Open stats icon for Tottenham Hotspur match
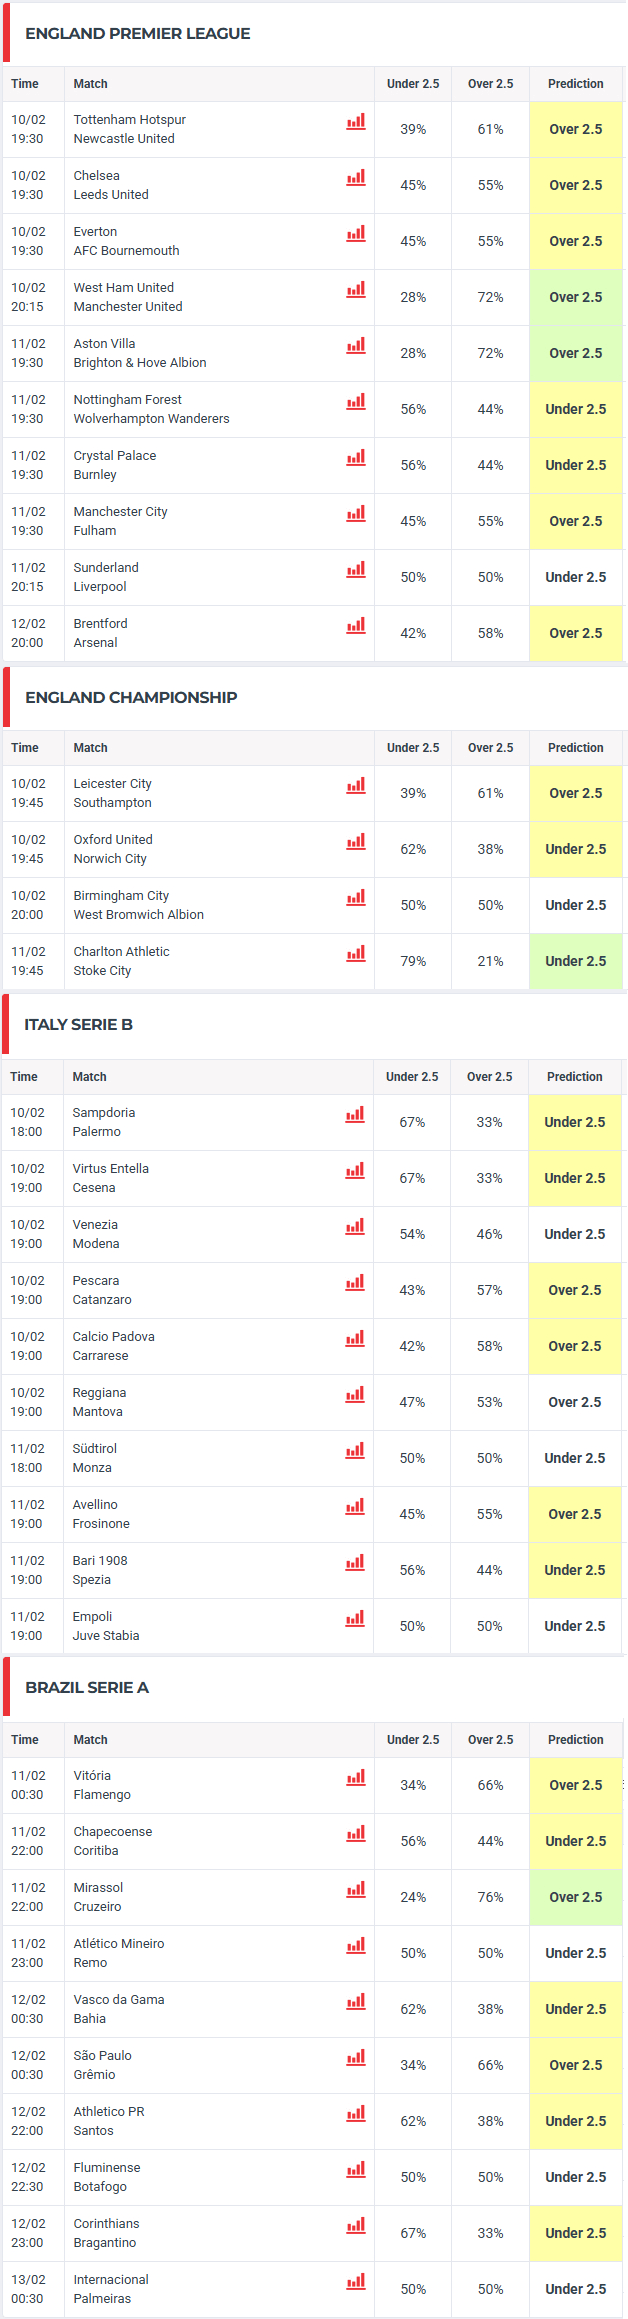The height and width of the screenshot is (2319, 628). [x=356, y=121]
